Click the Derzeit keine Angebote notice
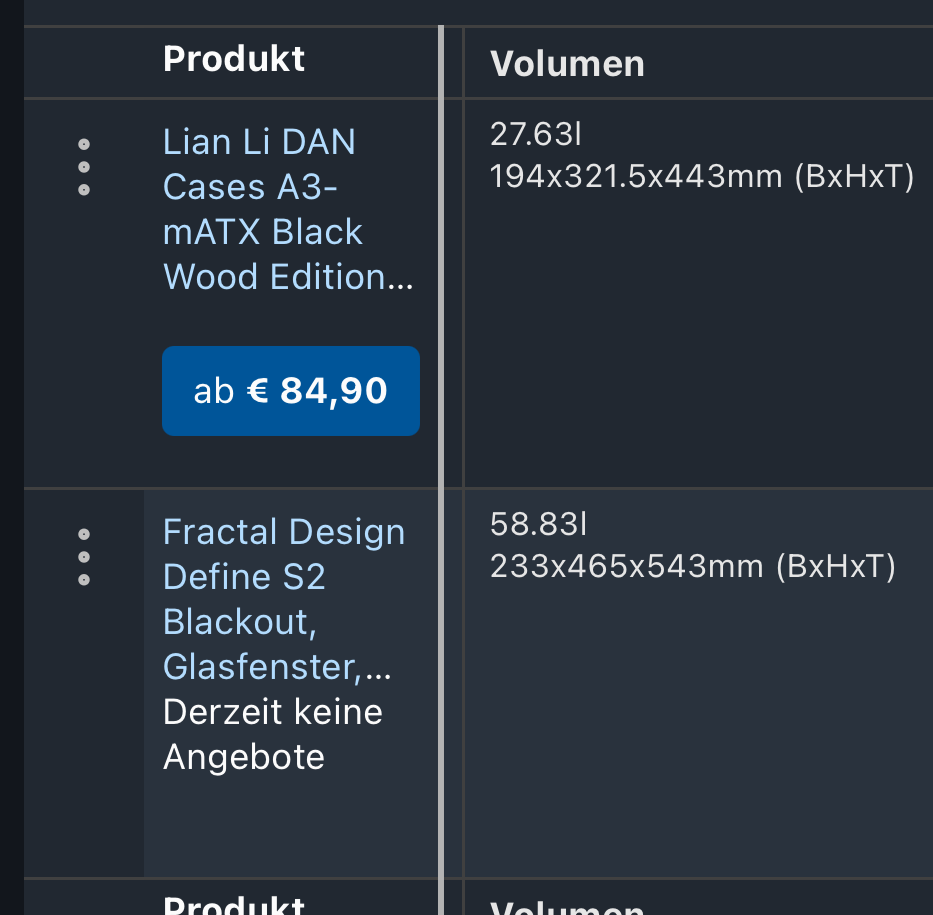933x915 pixels. click(273, 735)
